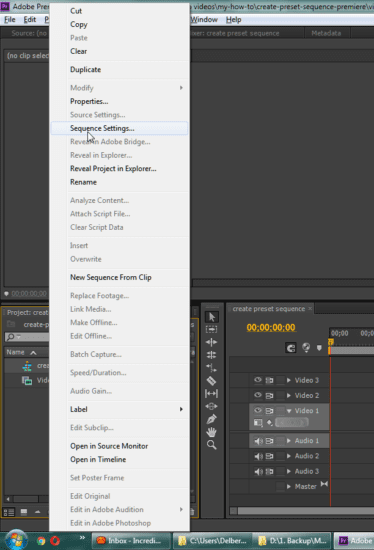Click the Set Encore Chapter Marker icon

pos(306,348)
